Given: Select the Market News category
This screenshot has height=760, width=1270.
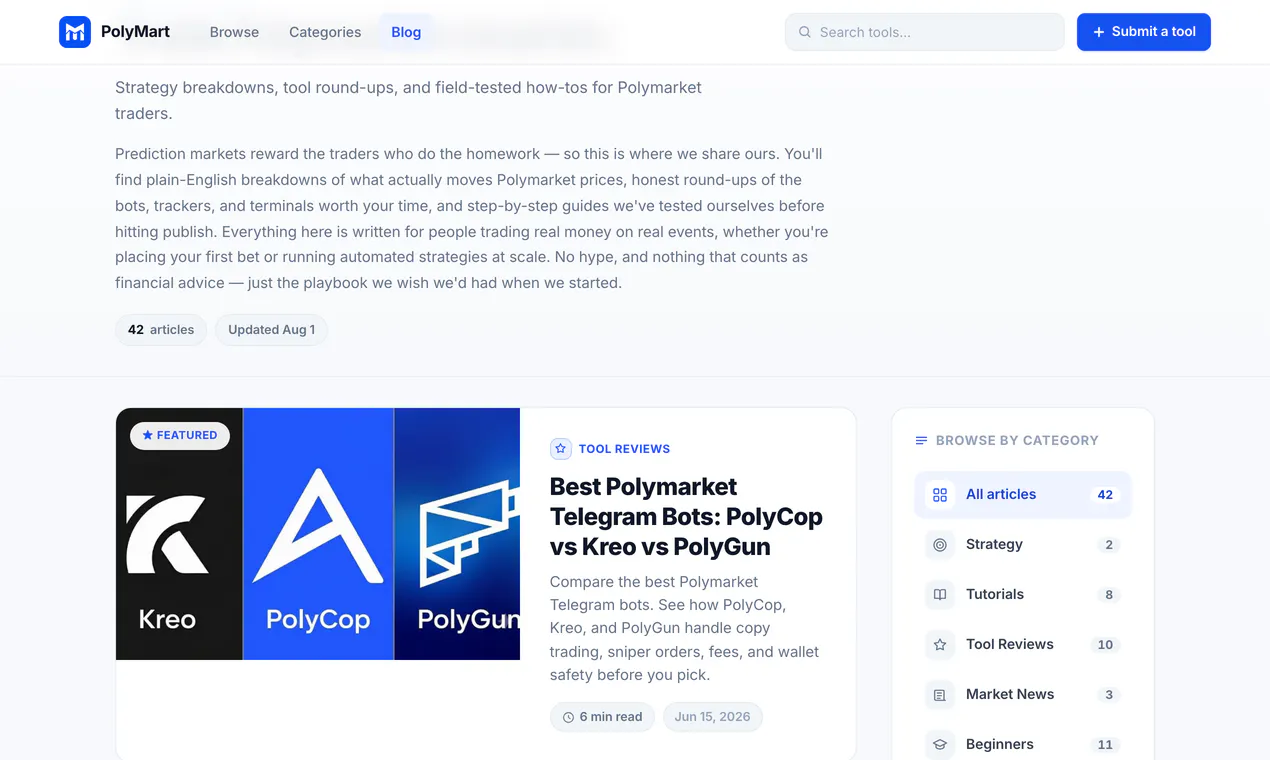Looking at the screenshot, I should coord(1023,695).
